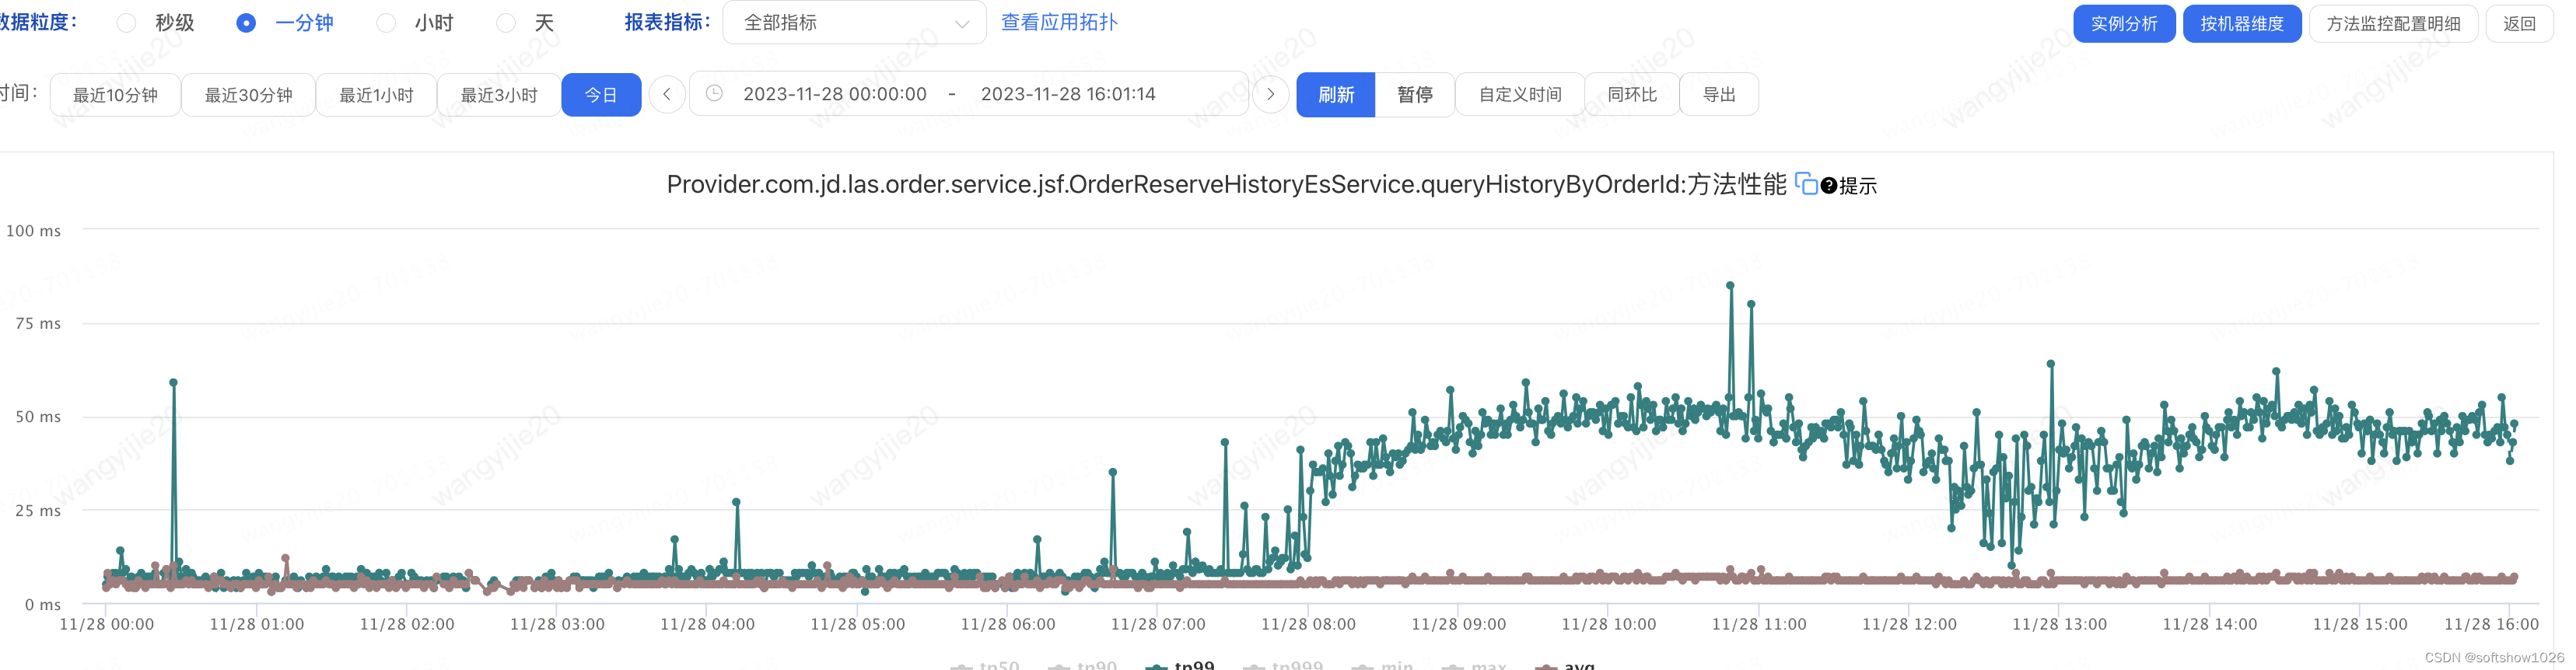Screen dimensions: 2576x670
Task: Click the 返回 button
Action: pyautogui.click(x=2519, y=23)
